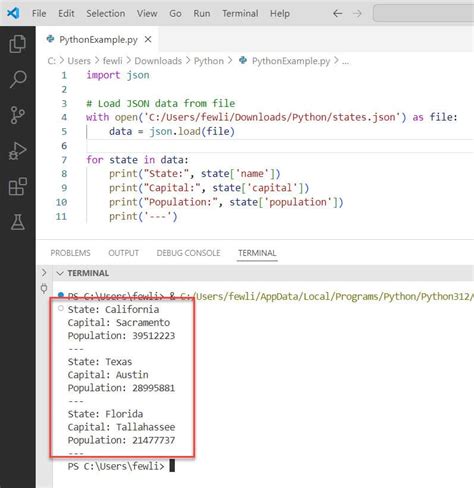This screenshot has width=474, height=488.
Task: Switch to the OUTPUT panel tab
Action: 123,253
